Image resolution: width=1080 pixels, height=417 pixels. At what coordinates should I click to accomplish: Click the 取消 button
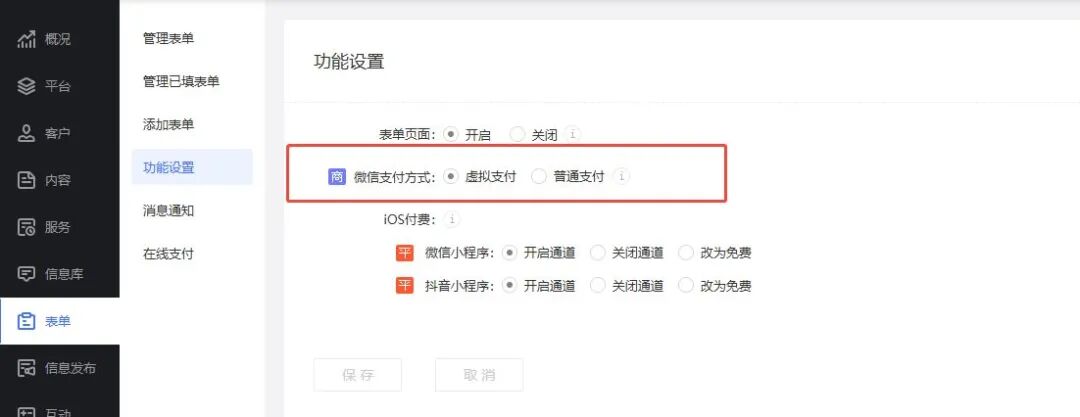coord(479,375)
